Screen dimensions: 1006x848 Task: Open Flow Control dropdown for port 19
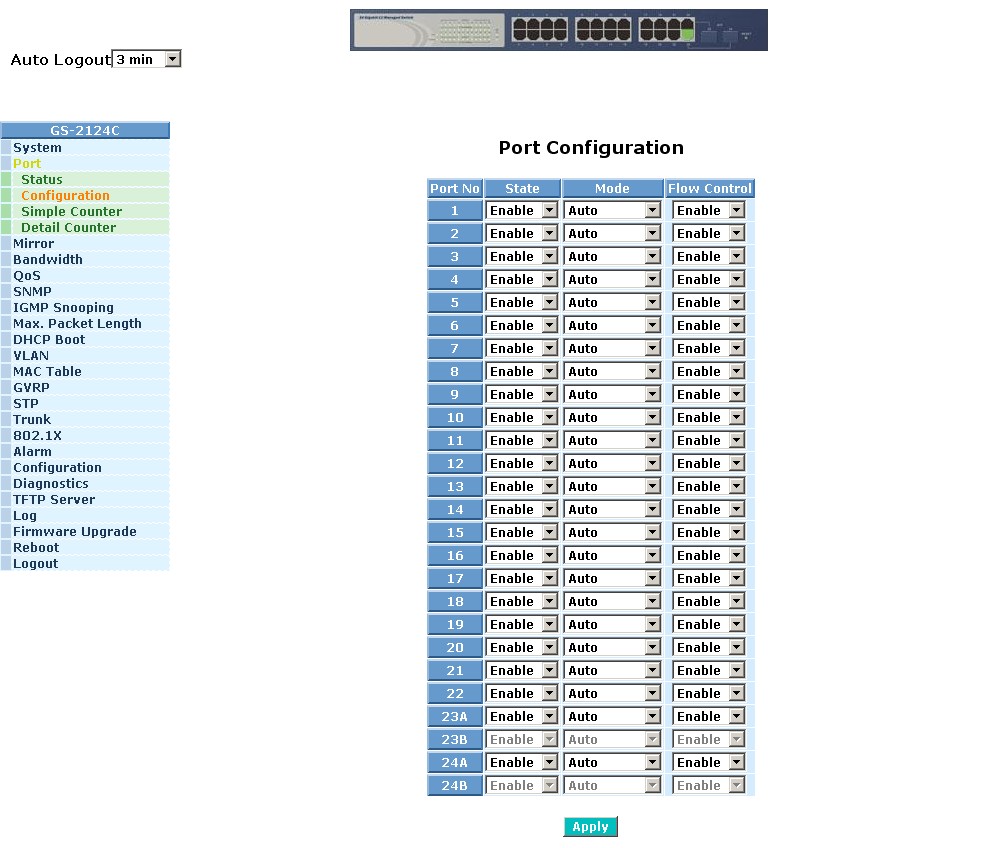coord(708,624)
